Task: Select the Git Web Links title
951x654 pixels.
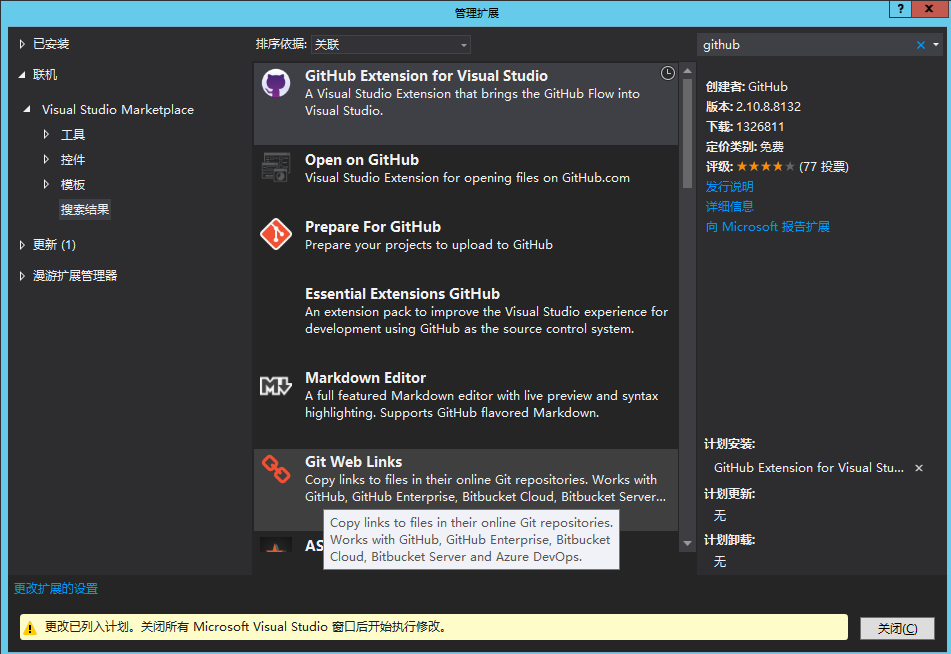Action: coord(353,462)
